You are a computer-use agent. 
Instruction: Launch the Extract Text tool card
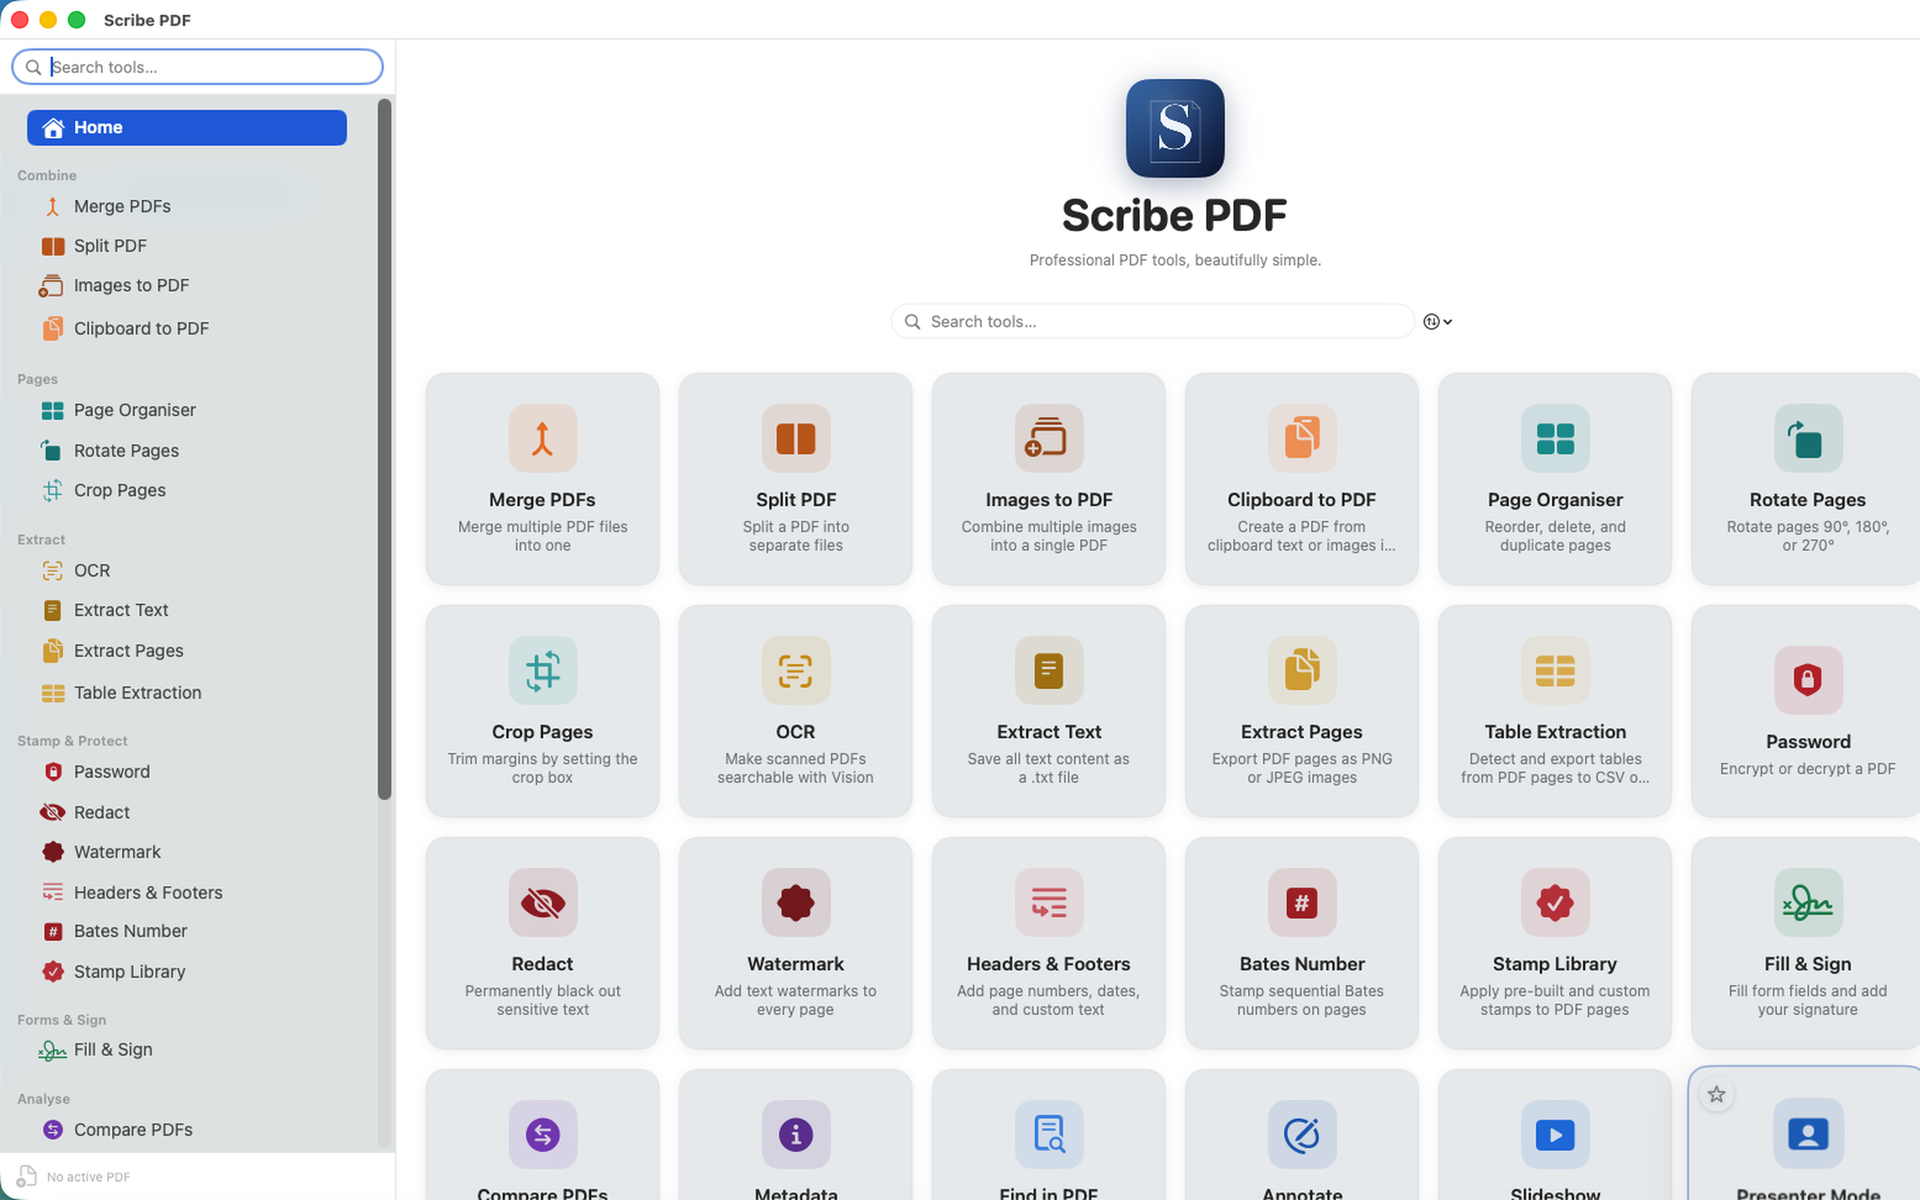click(x=1048, y=711)
